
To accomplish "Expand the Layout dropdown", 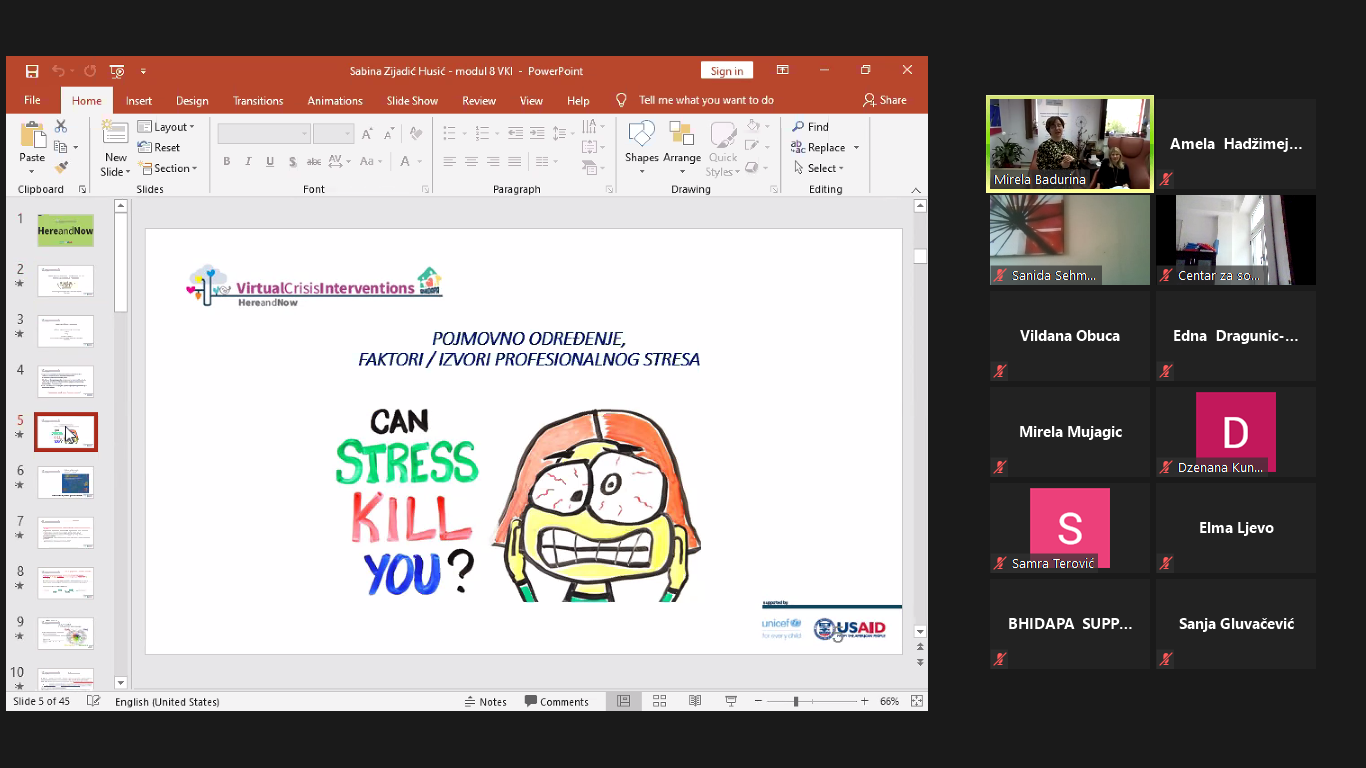I will (166, 127).
